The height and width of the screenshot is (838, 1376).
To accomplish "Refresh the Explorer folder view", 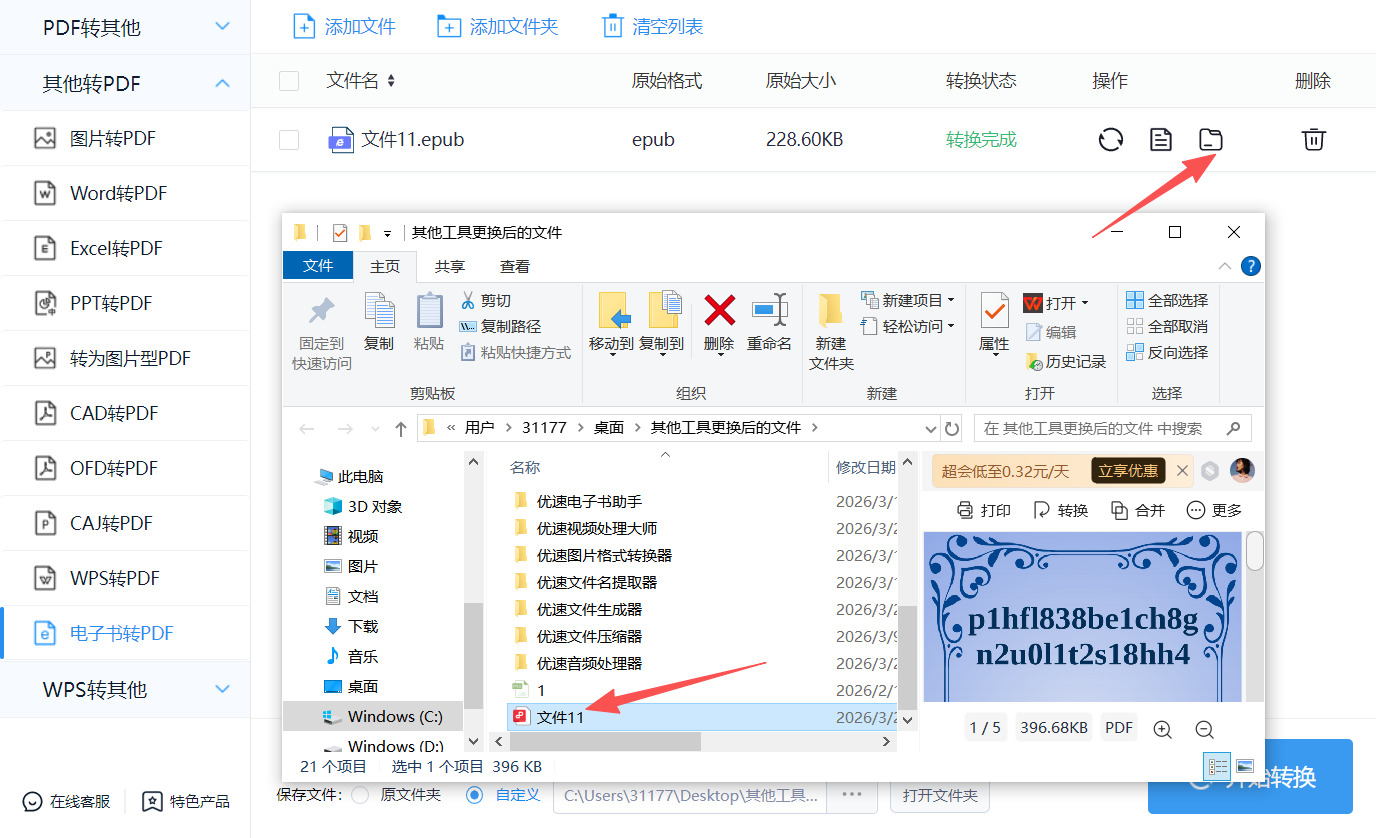I will click(x=952, y=428).
